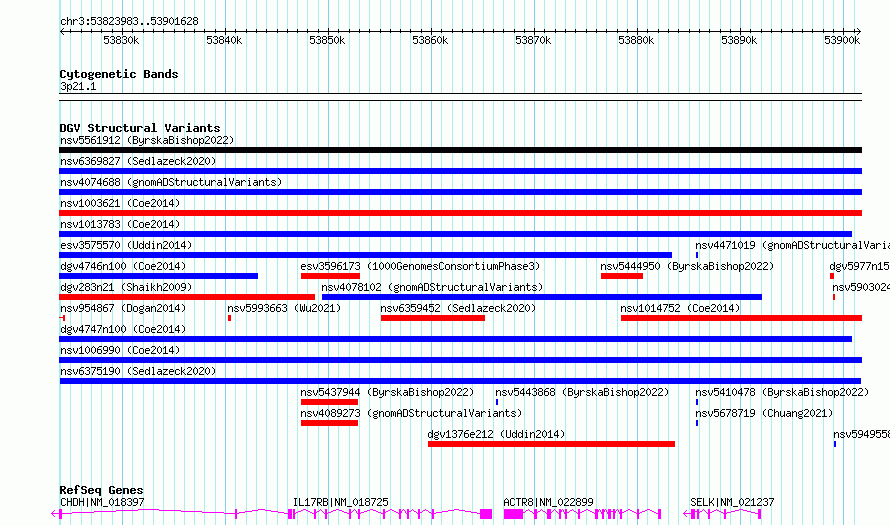Click nsv6375190 (Sedlazeck2020) label
This screenshot has height=525, width=890.
pos(138,371)
